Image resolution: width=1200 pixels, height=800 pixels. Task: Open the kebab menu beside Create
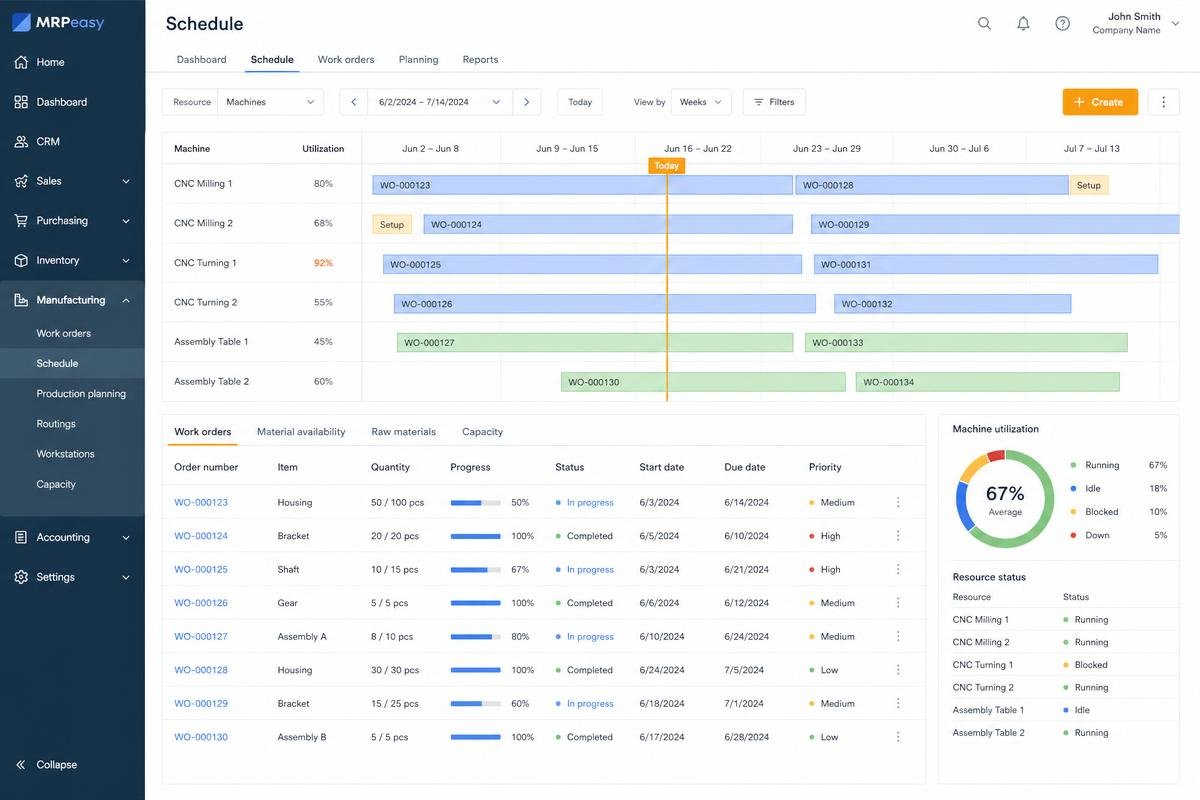click(x=1163, y=102)
